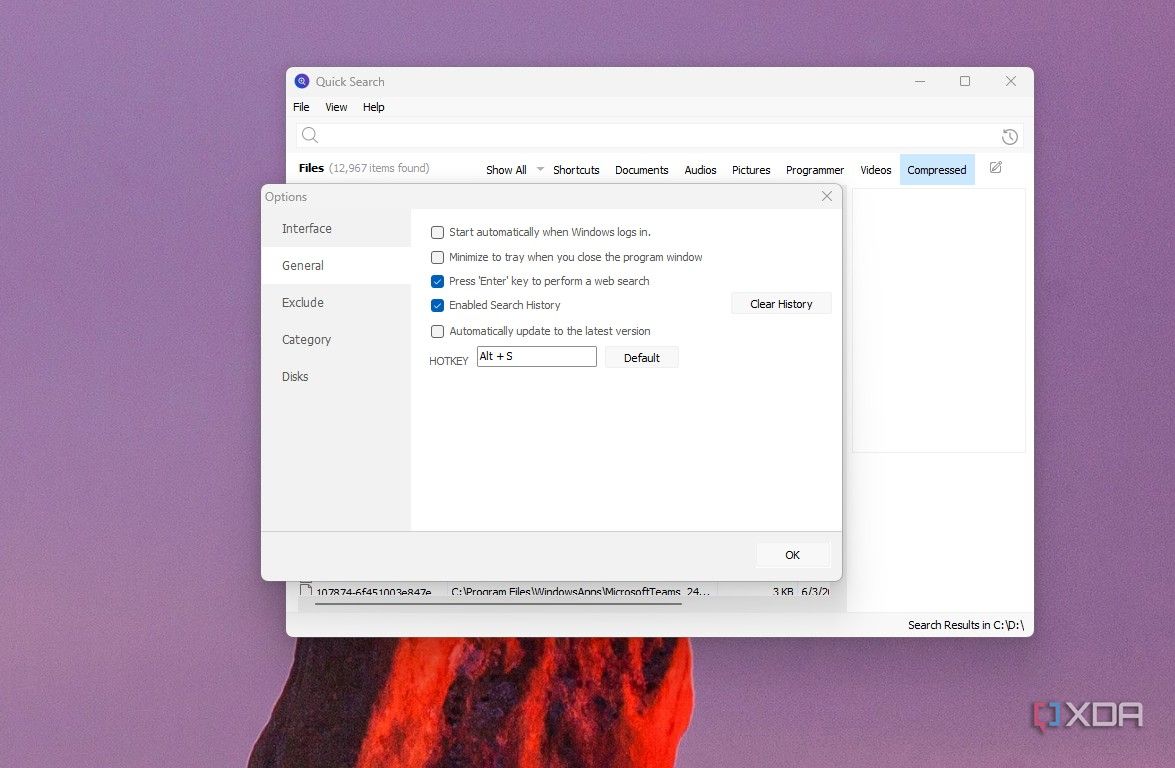Uncheck Press 'Enter' key web search option
The height and width of the screenshot is (768, 1175).
tap(438, 281)
